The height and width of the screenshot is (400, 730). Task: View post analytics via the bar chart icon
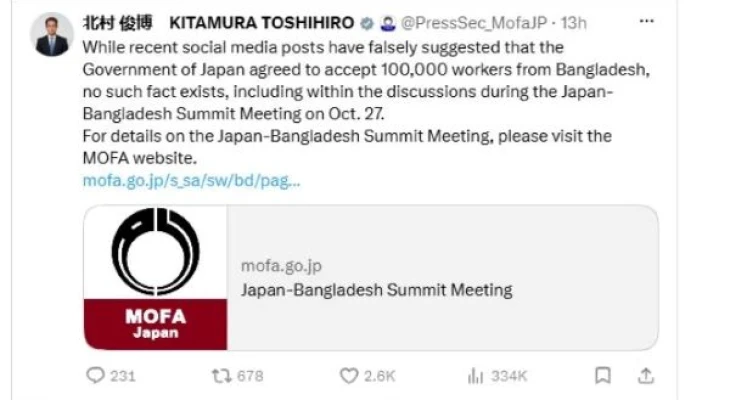tap(475, 376)
